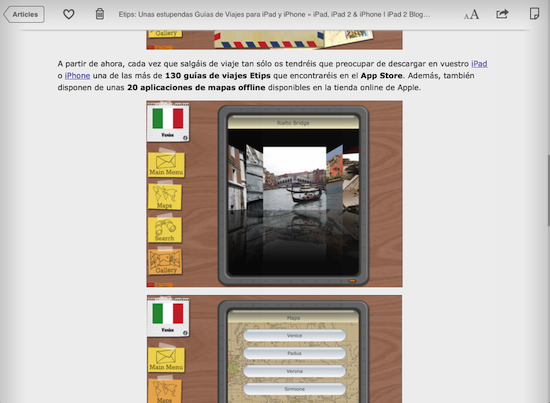The height and width of the screenshot is (403, 550).
Task: Favorite this article with the heart icon
Action: 68,14
